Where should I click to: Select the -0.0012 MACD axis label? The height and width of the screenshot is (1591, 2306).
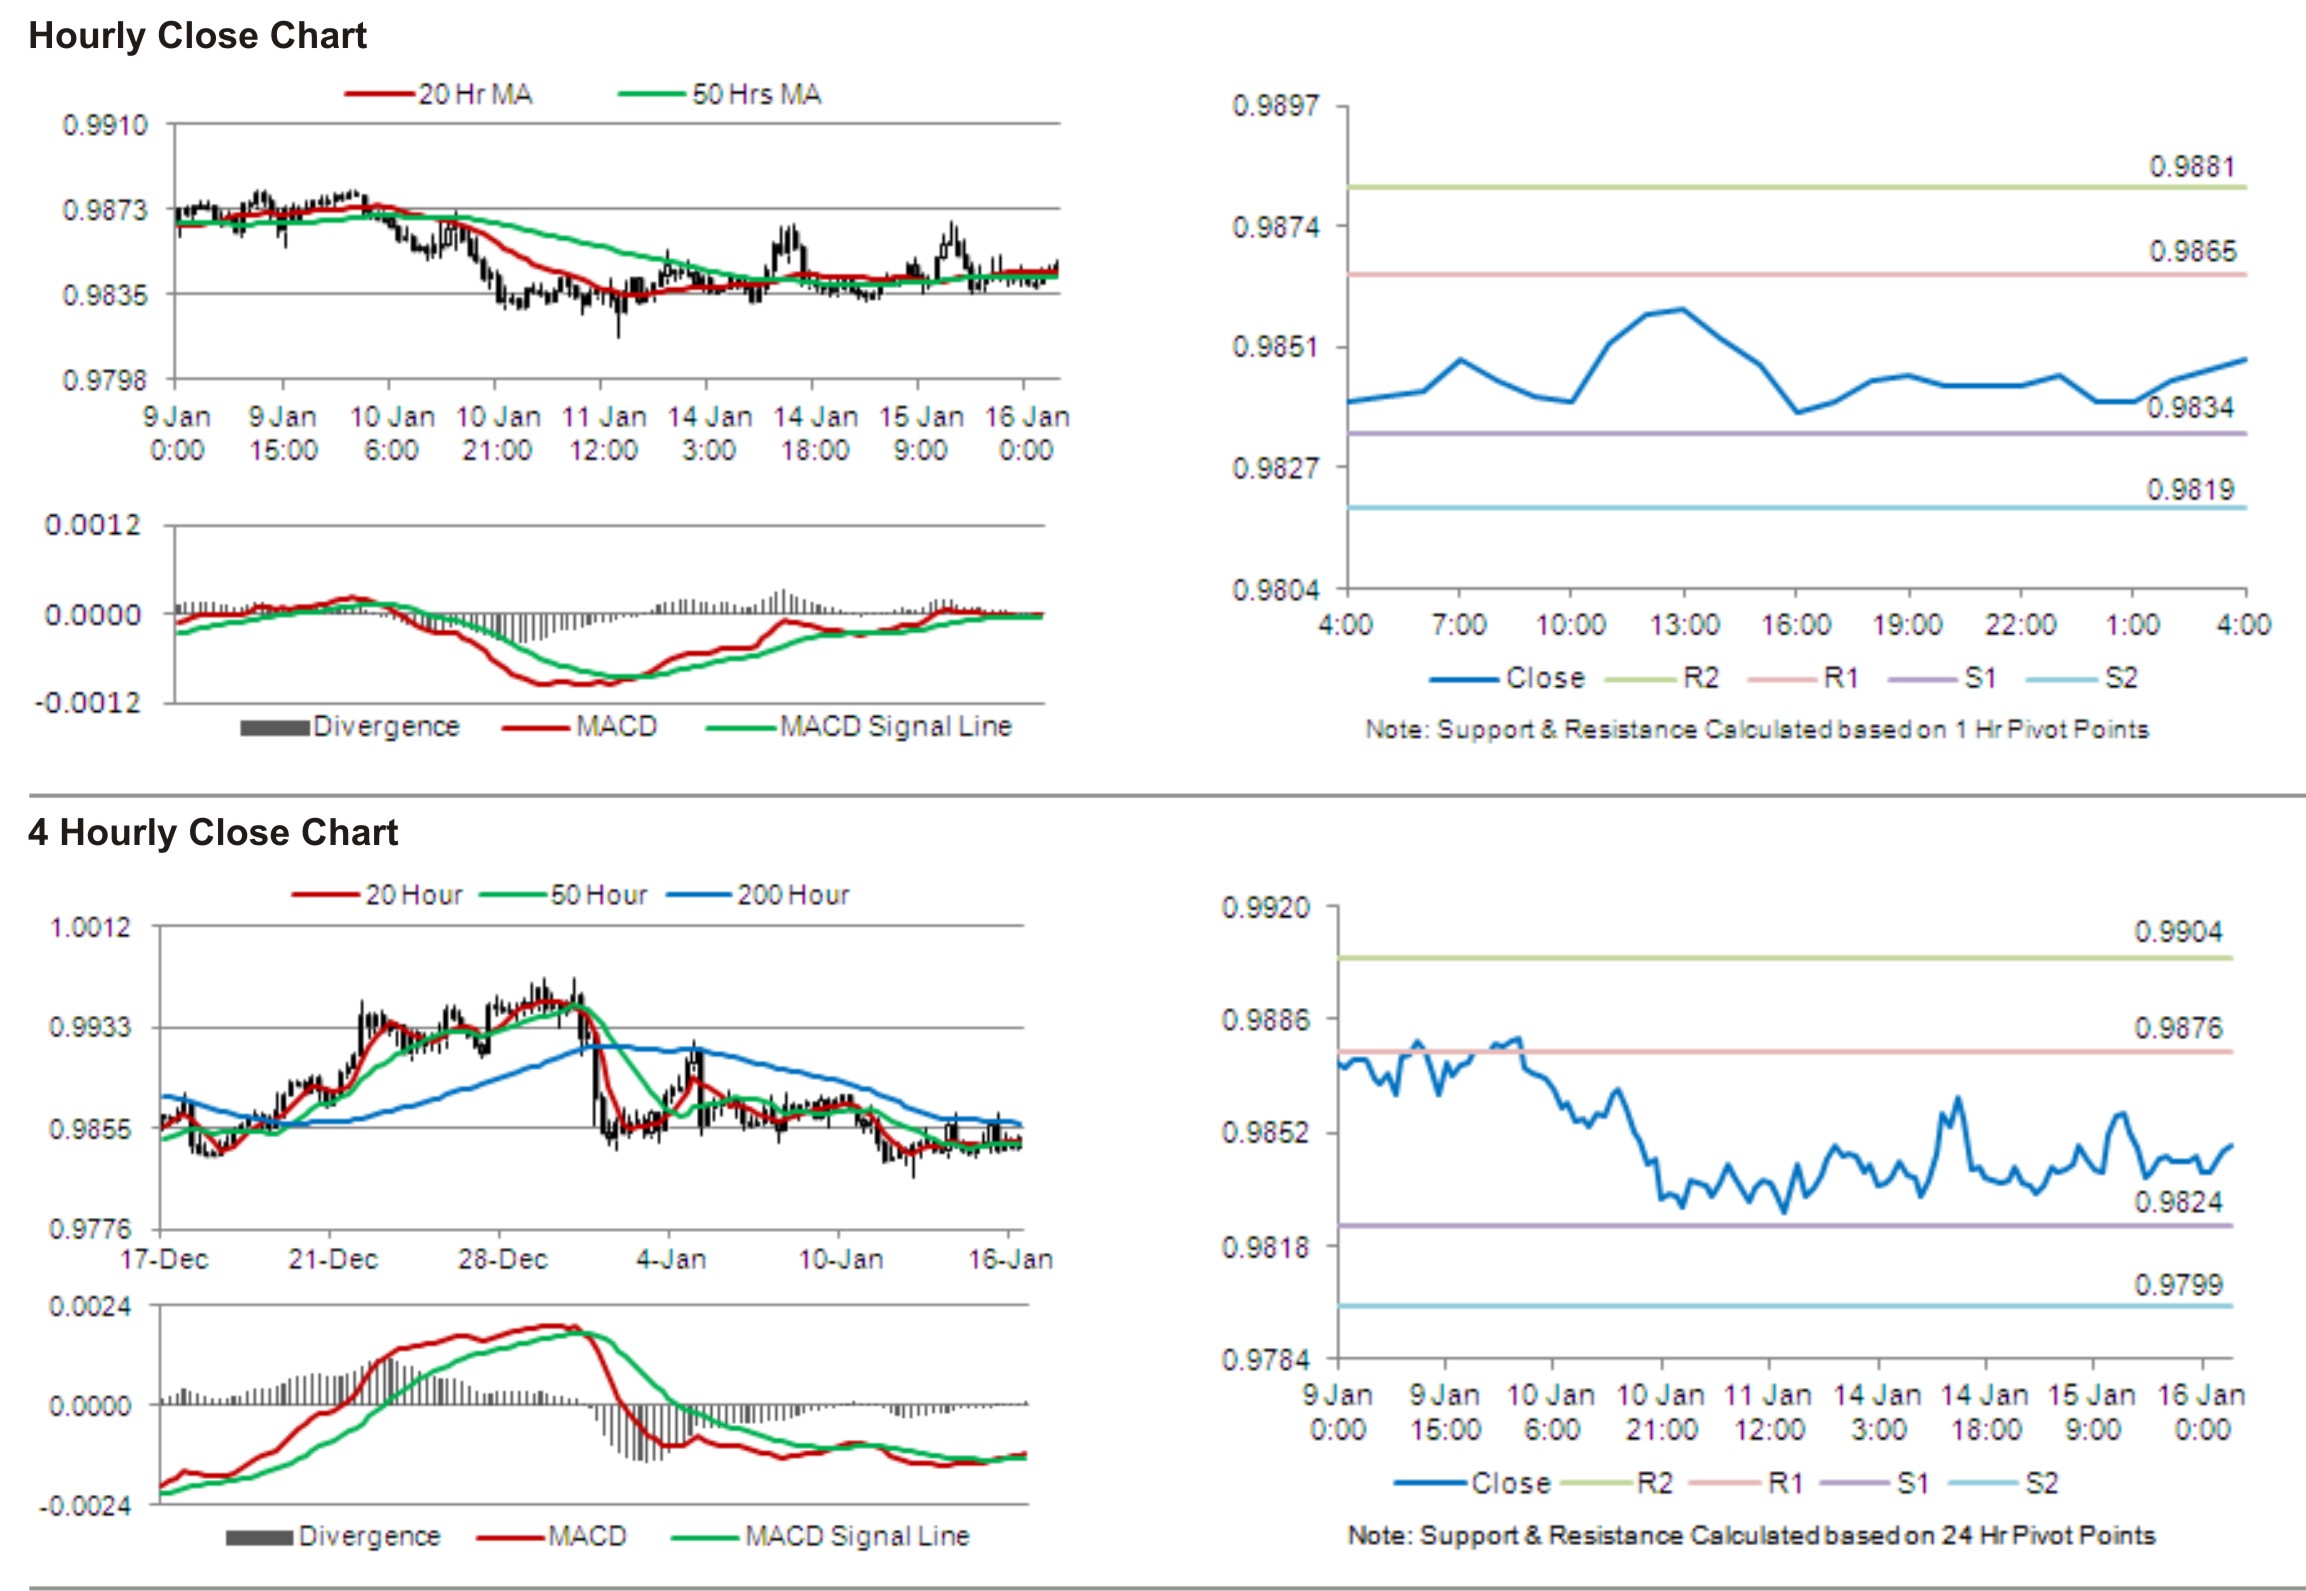click(89, 704)
